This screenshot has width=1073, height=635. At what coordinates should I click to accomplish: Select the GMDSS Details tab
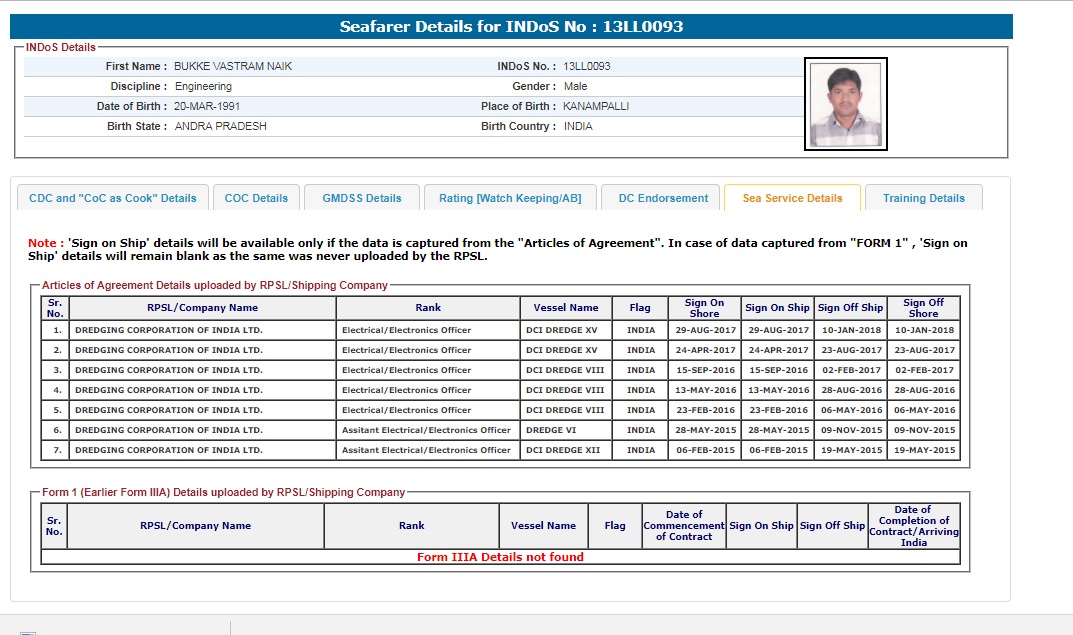[362, 198]
